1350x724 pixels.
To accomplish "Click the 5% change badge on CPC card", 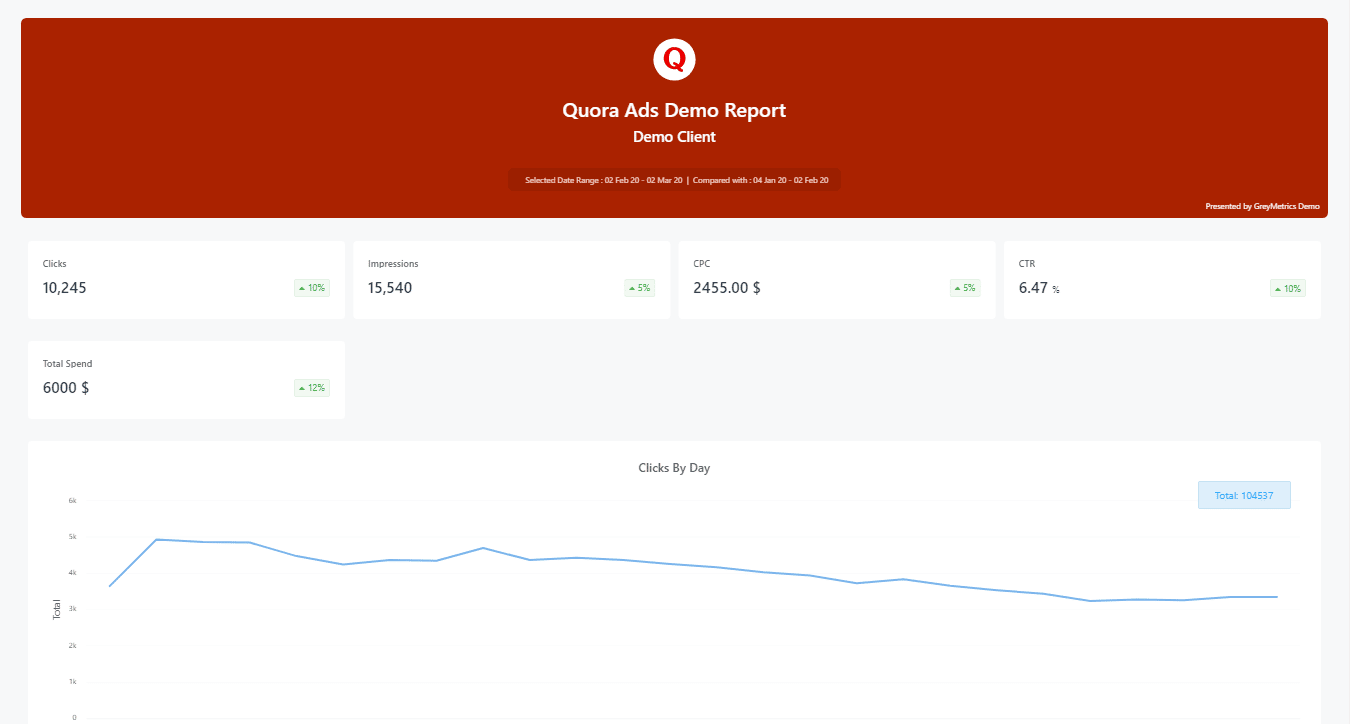I will point(965,288).
